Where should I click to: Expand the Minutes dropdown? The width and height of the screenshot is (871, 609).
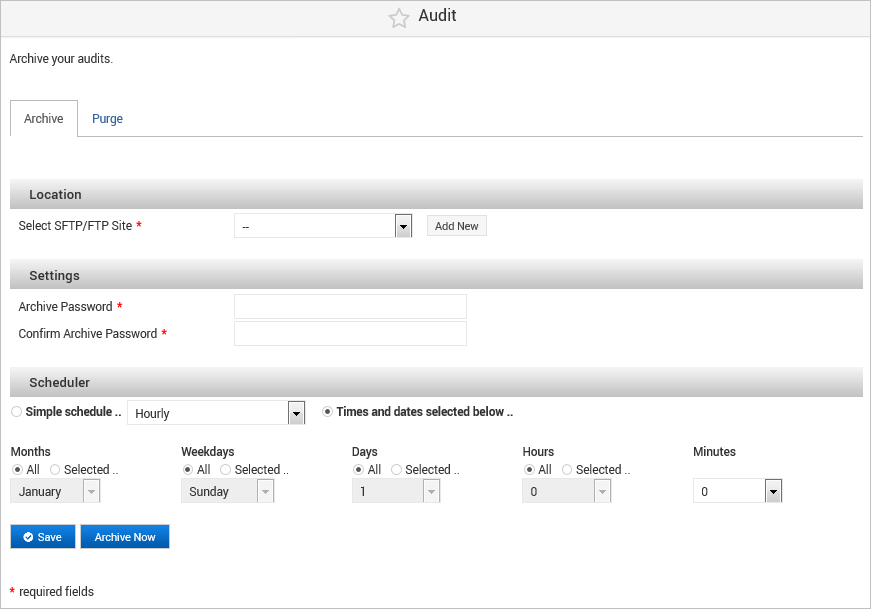click(772, 490)
